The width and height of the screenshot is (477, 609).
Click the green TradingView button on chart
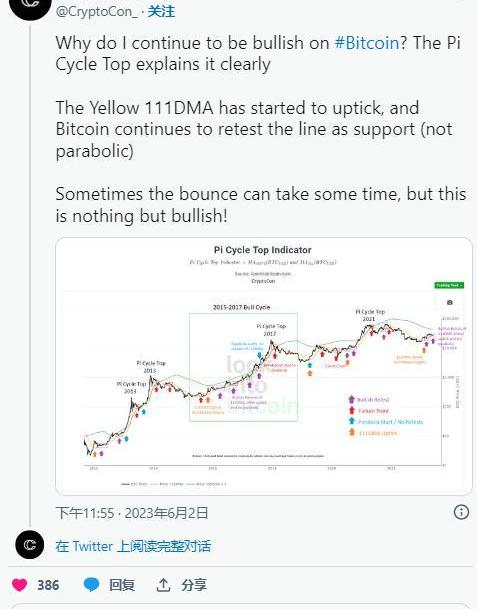(x=449, y=285)
